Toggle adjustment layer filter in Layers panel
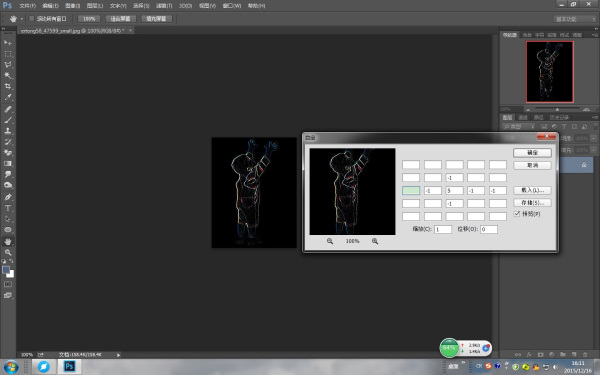Image resolution: width=600 pixels, height=375 pixels. coord(554,127)
